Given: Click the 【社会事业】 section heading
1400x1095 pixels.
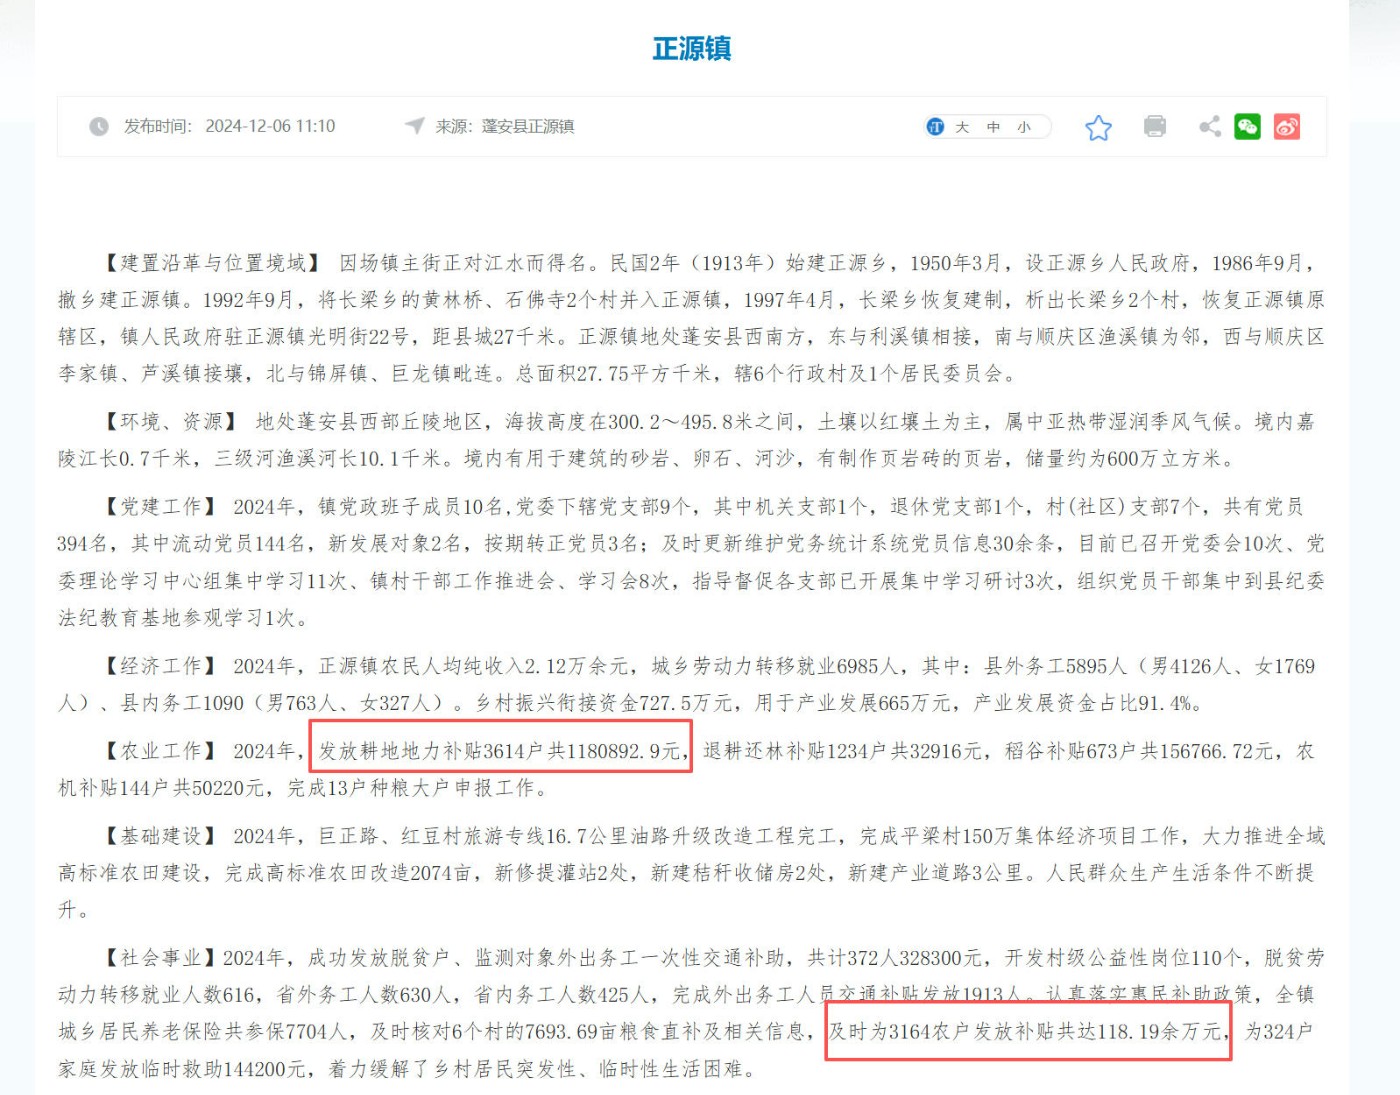Looking at the screenshot, I should (161, 958).
